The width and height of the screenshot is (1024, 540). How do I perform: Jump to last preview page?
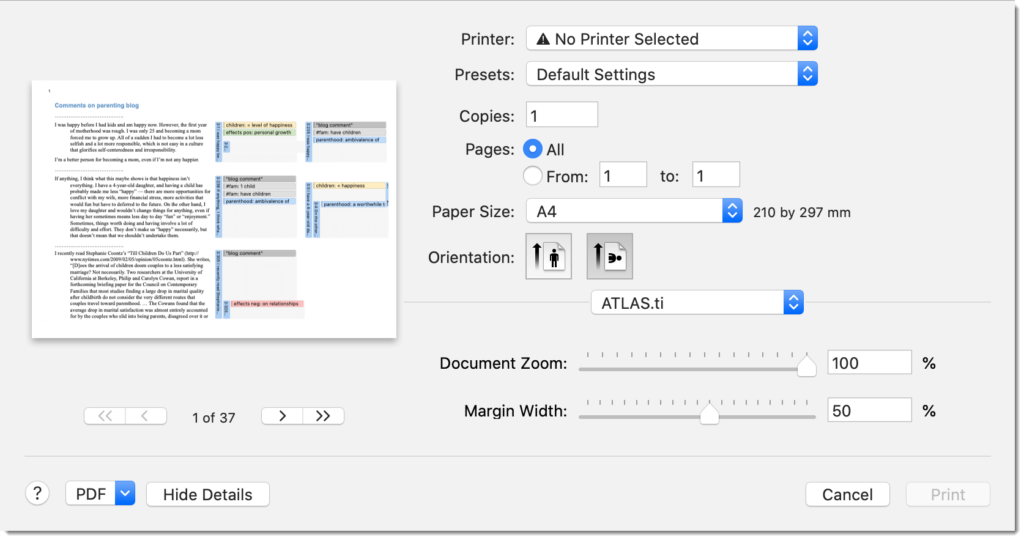pyautogui.click(x=322, y=416)
